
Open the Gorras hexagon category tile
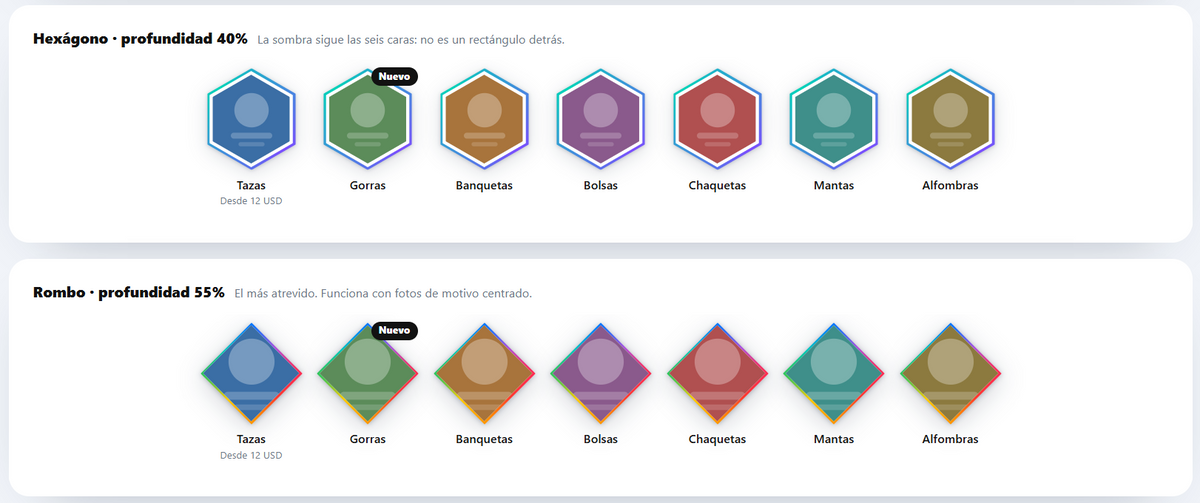pyautogui.click(x=367, y=119)
